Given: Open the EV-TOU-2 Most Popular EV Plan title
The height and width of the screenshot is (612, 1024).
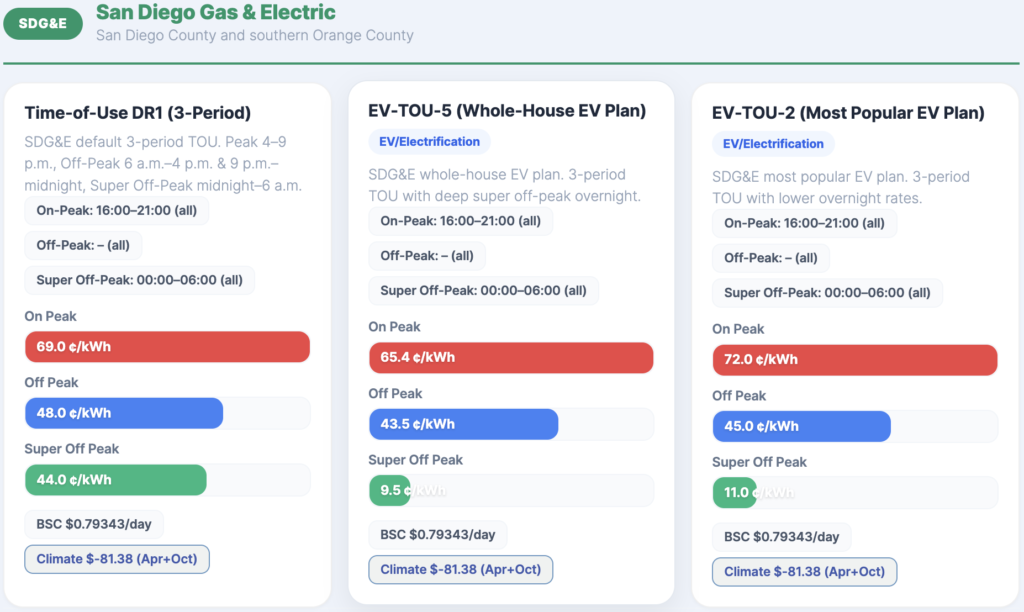Looking at the screenshot, I should [848, 113].
